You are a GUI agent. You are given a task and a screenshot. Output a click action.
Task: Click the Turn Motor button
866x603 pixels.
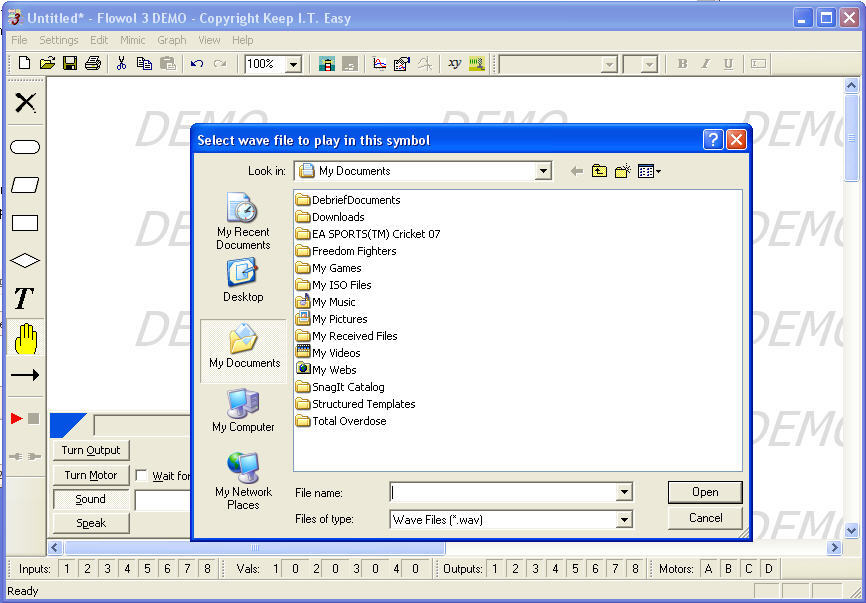91,475
